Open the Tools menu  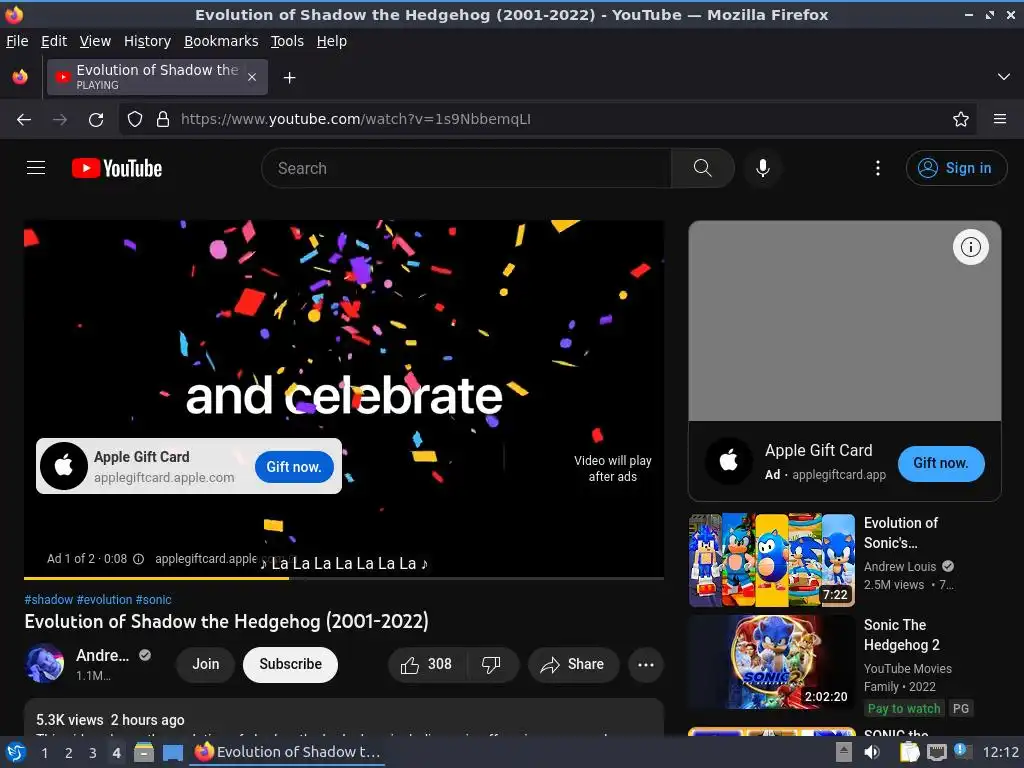pyautogui.click(x=287, y=41)
